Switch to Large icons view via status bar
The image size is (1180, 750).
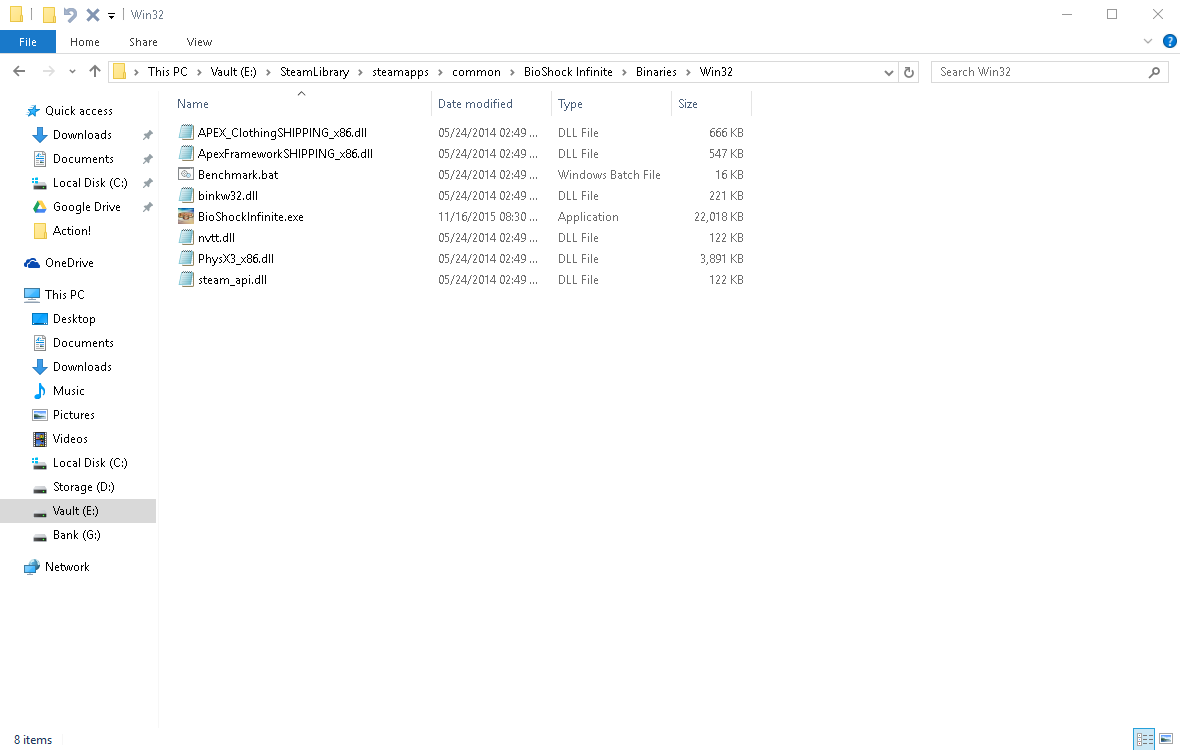(1166, 739)
